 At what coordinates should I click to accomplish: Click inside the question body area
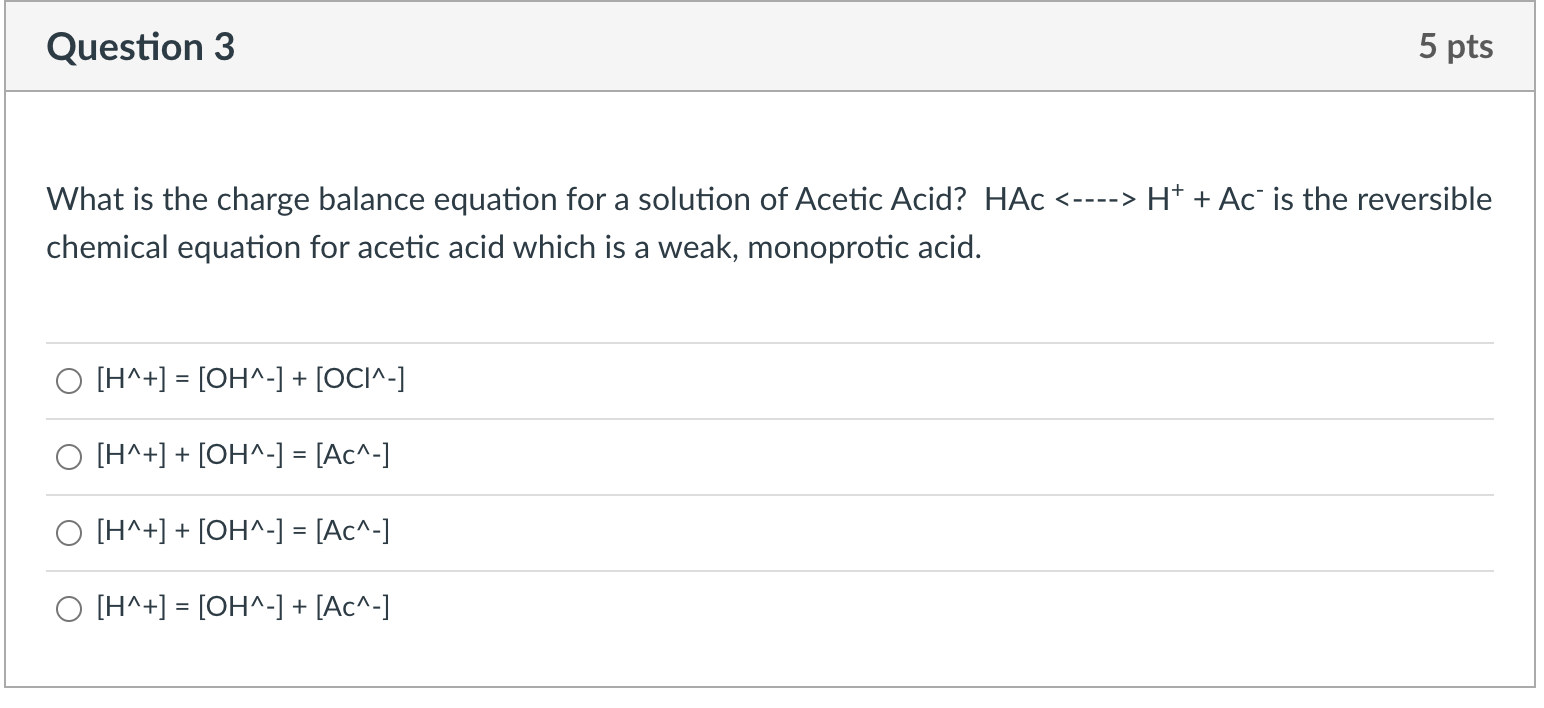coord(770,300)
